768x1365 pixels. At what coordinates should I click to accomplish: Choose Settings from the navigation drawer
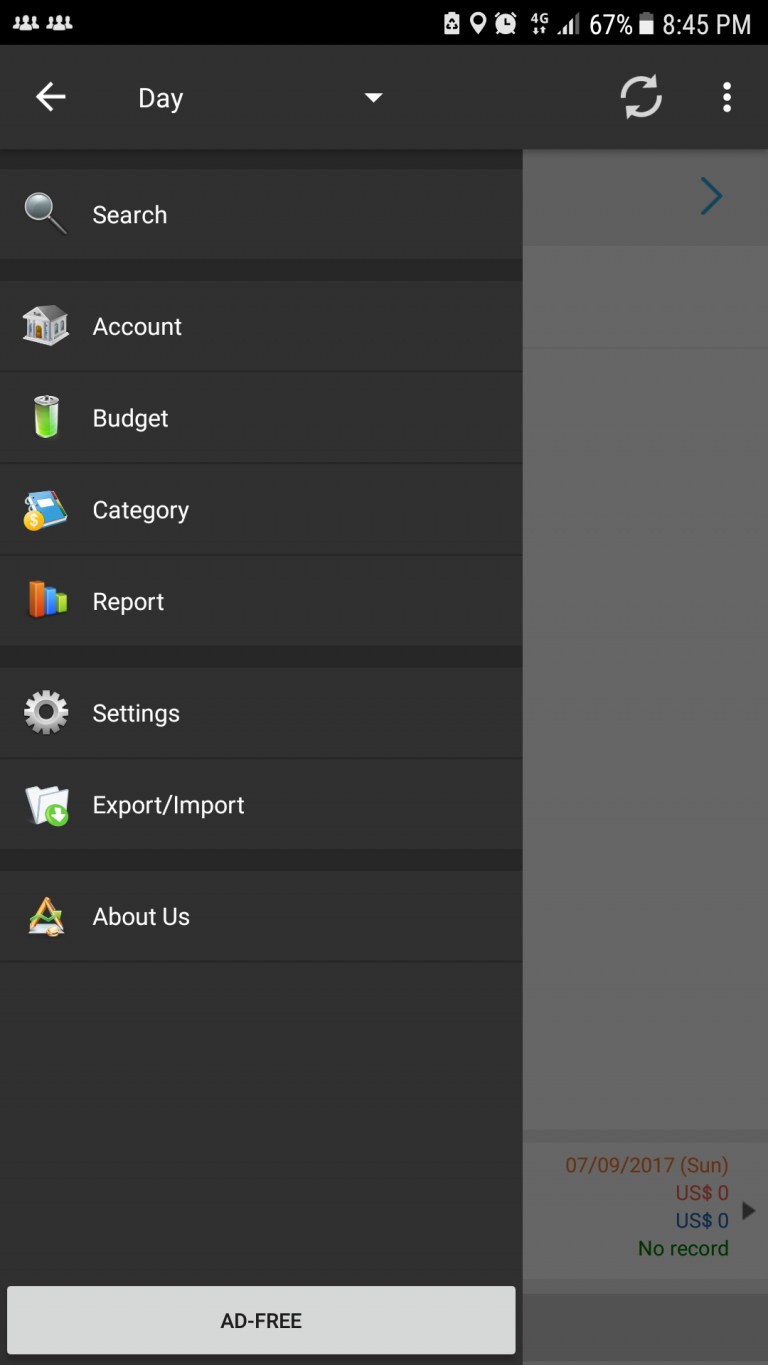(136, 712)
